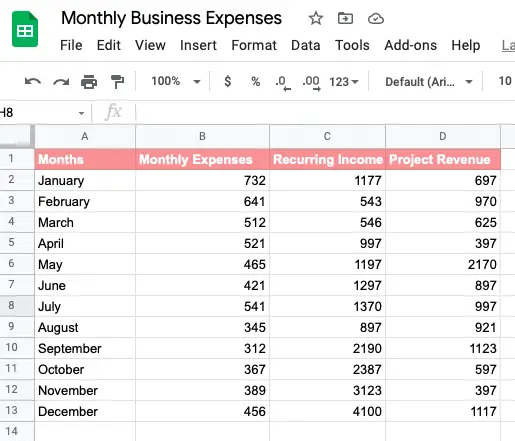Open the 123 more formats dropdown
This screenshot has height=441, width=515.
pyautogui.click(x=344, y=82)
